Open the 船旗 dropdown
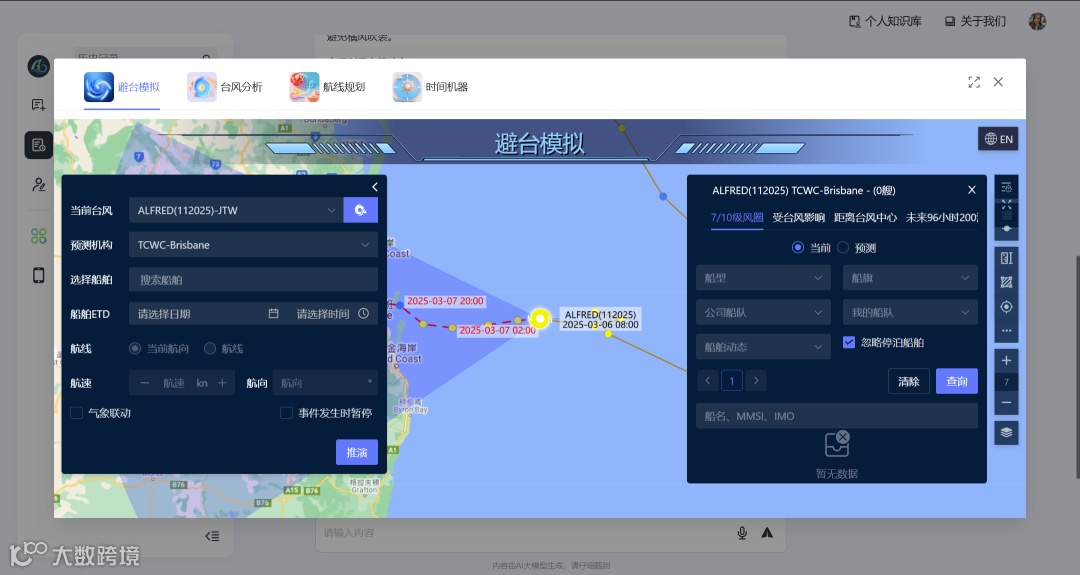1080x575 pixels. (x=910, y=278)
